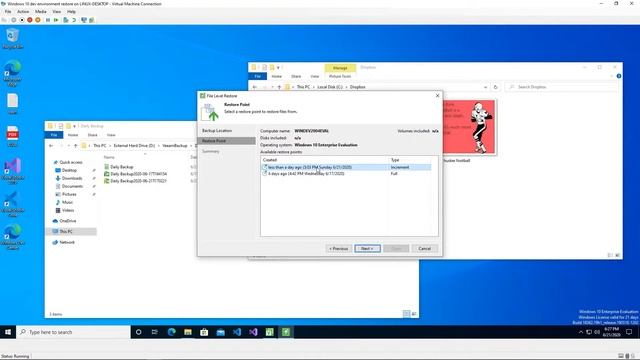Click the Checkpoint toolbar icon

[x=66, y=20]
